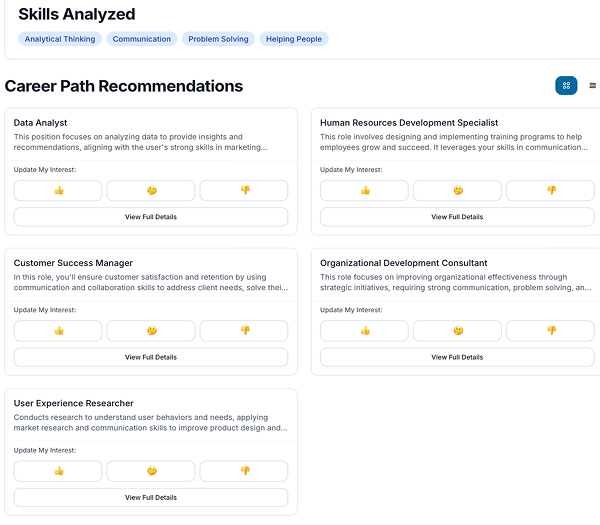Click the Human Resources Development Specialist title
This screenshot has height=525, width=600.
(409, 123)
